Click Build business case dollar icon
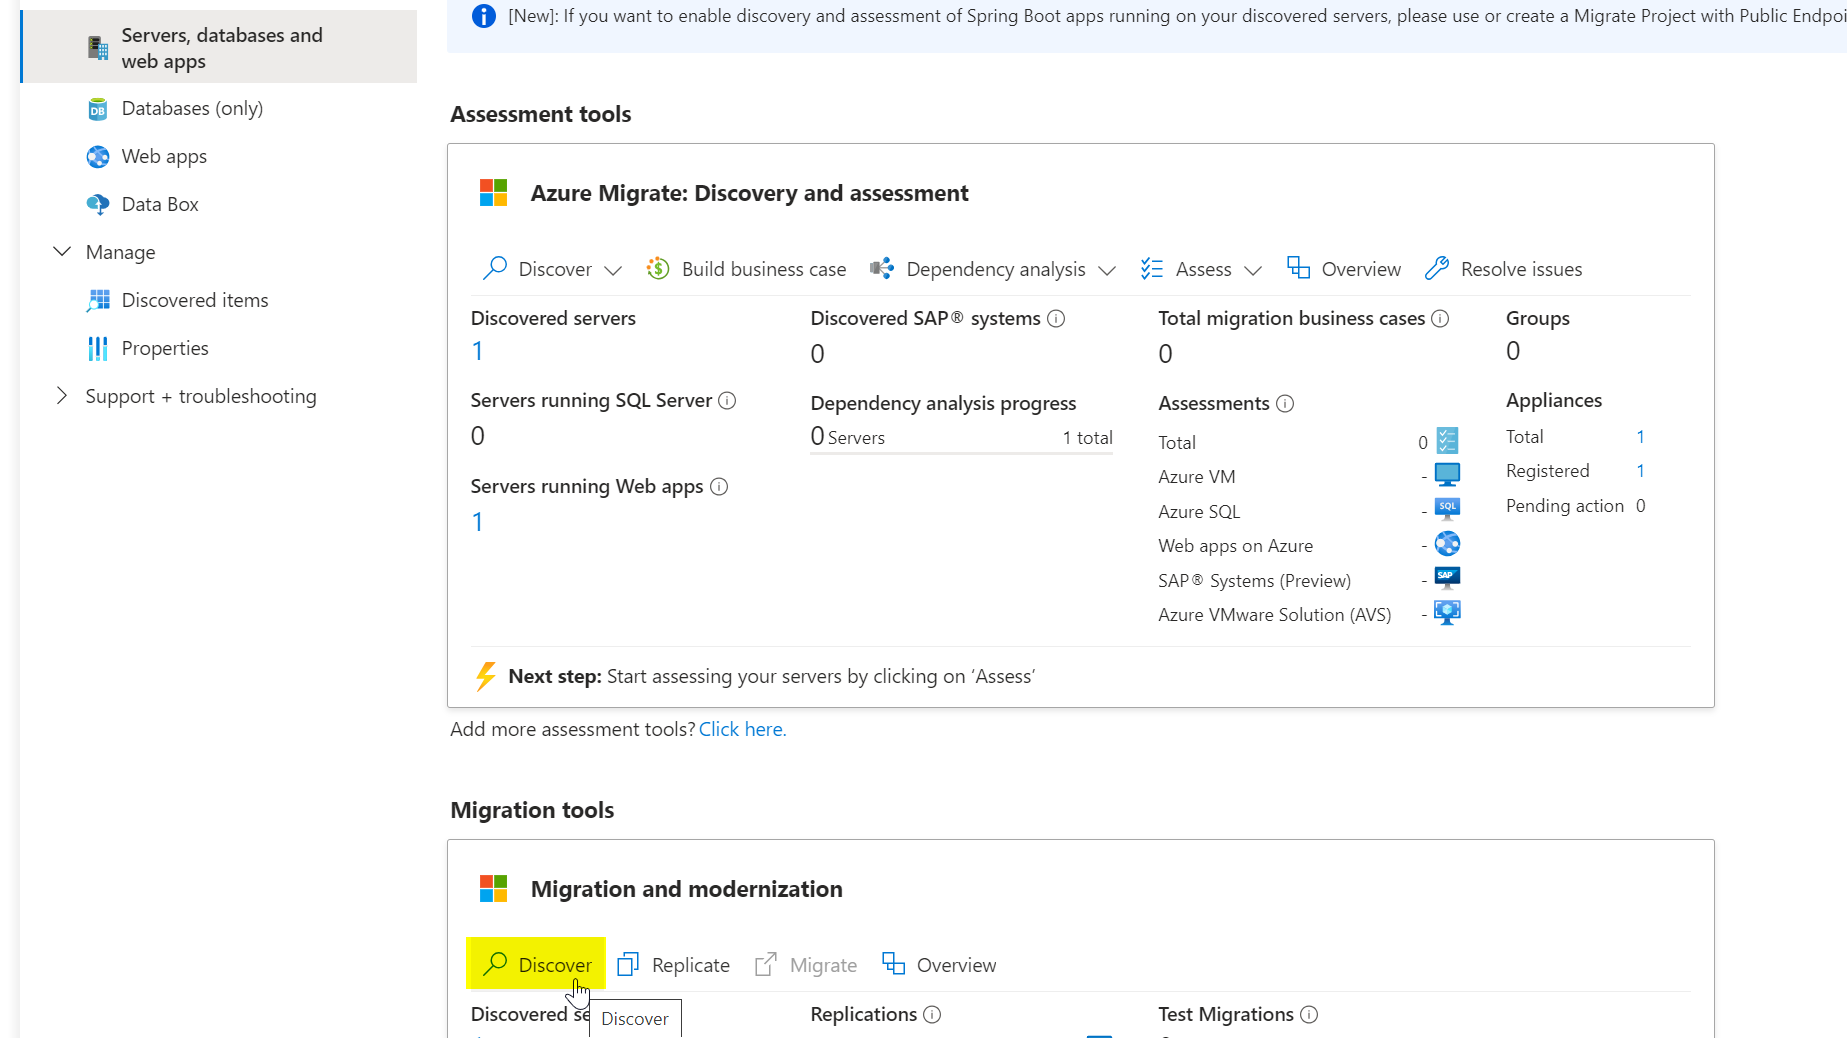Image resolution: width=1847 pixels, height=1038 pixels. [x=658, y=269]
